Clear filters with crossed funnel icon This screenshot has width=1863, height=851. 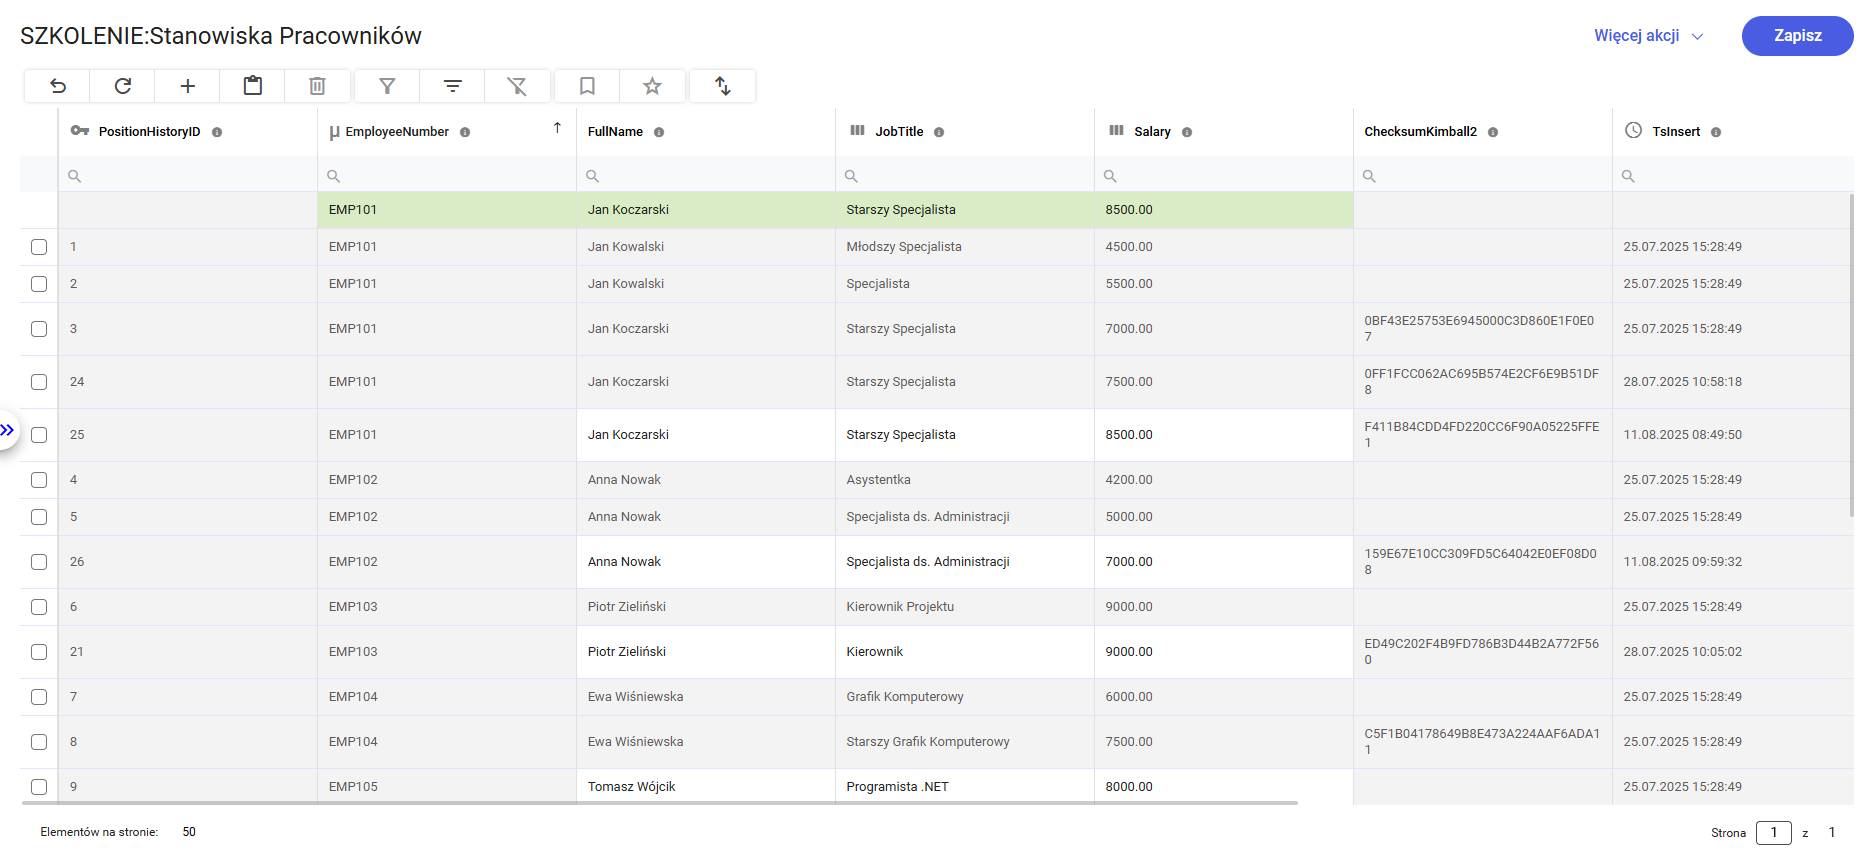517,86
